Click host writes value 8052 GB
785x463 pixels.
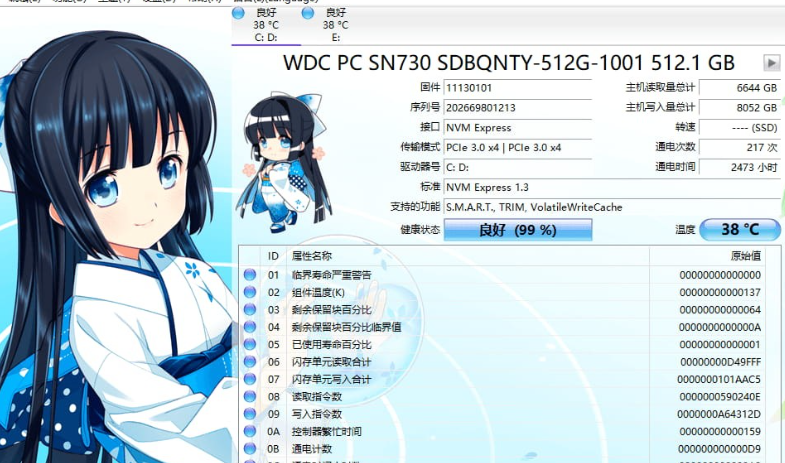point(739,108)
